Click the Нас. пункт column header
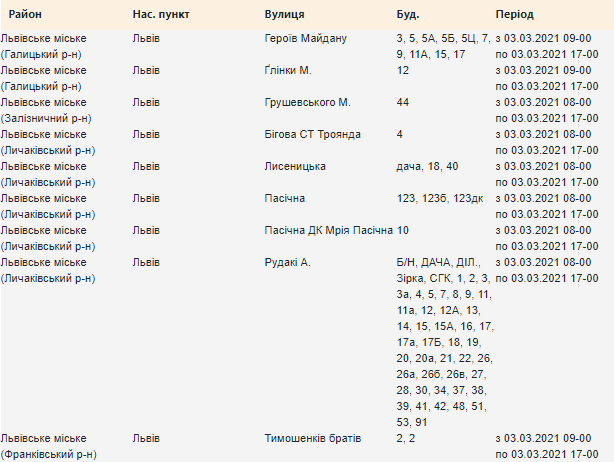Image resolution: width=614 pixels, height=462 pixels. (x=161, y=14)
